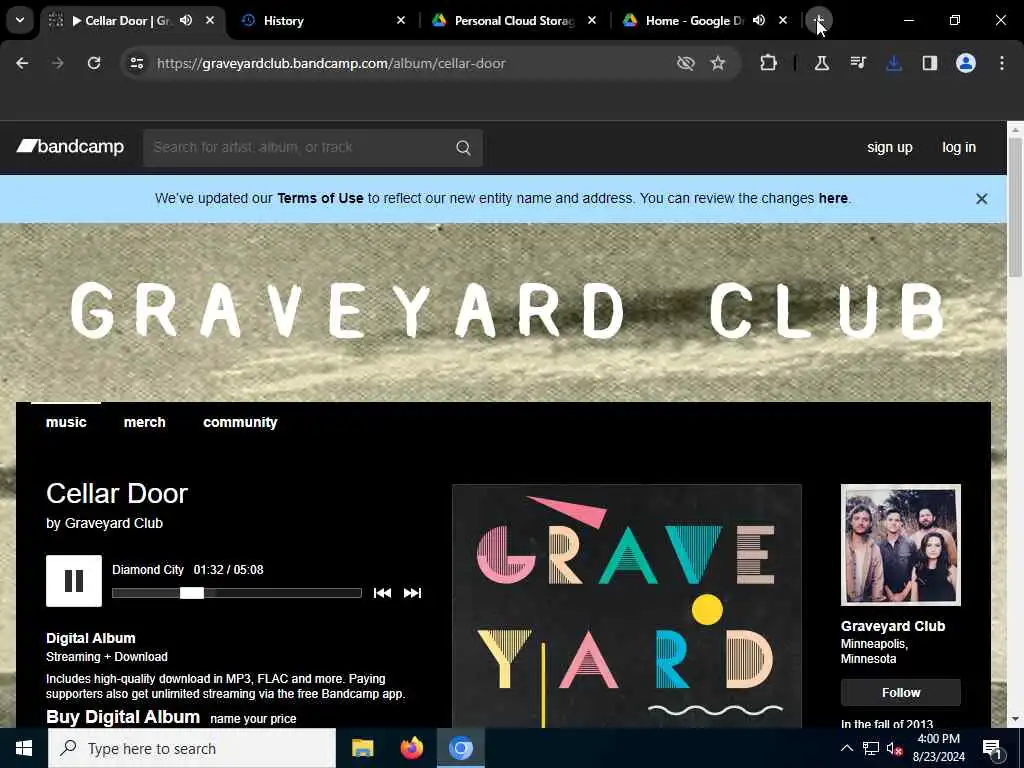This screenshot has width=1024, height=768.
Task: Click the 'here' link in banner
Action: point(833,199)
